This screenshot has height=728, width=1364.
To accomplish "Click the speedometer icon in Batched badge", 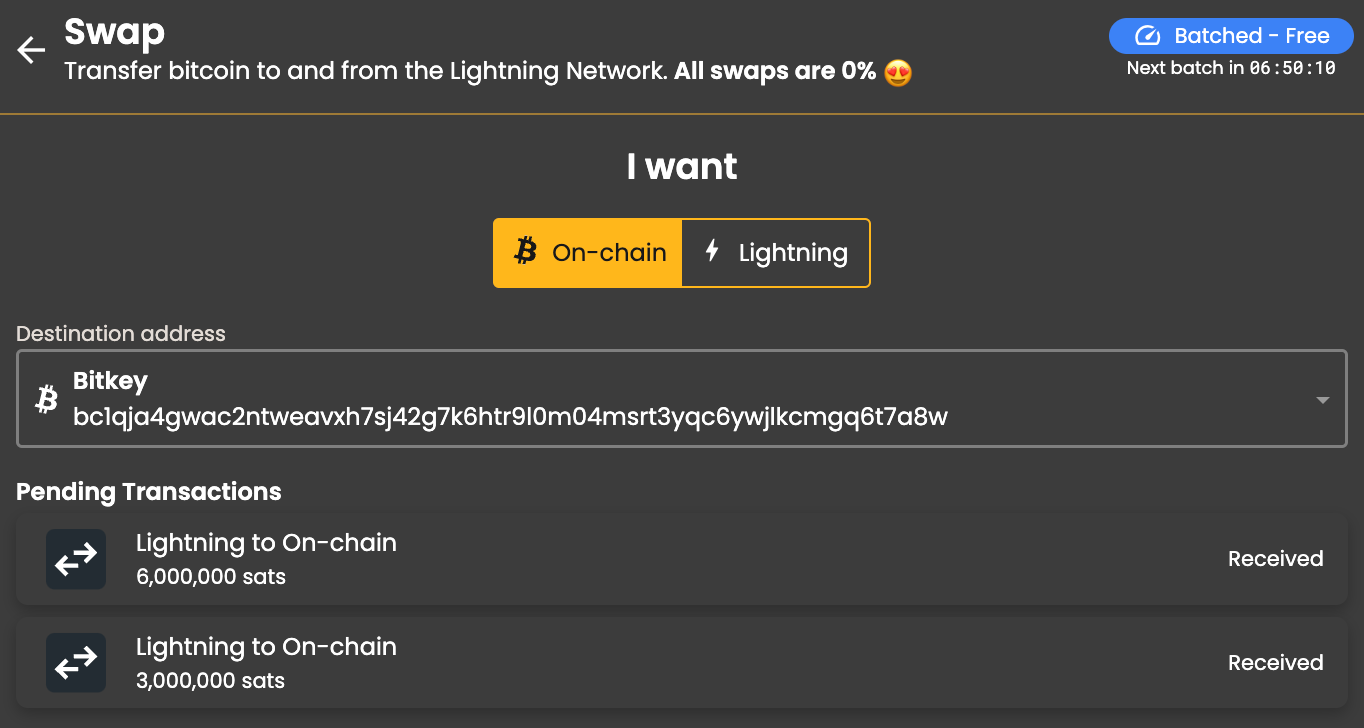I will tap(1147, 37).
